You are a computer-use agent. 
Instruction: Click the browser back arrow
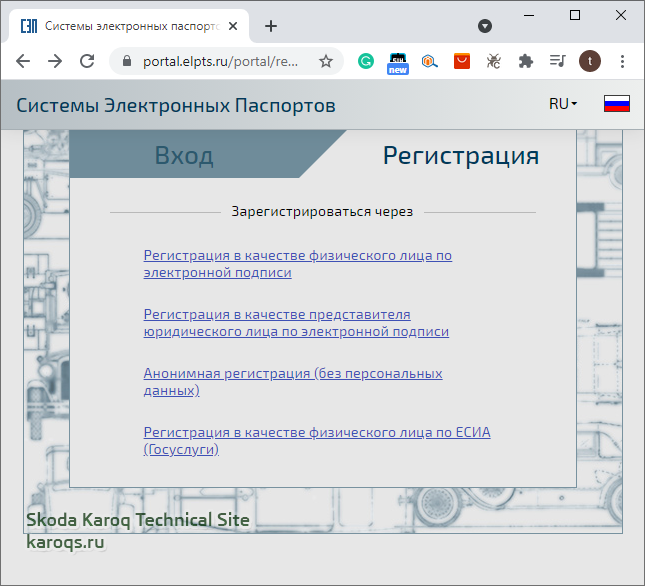23,61
